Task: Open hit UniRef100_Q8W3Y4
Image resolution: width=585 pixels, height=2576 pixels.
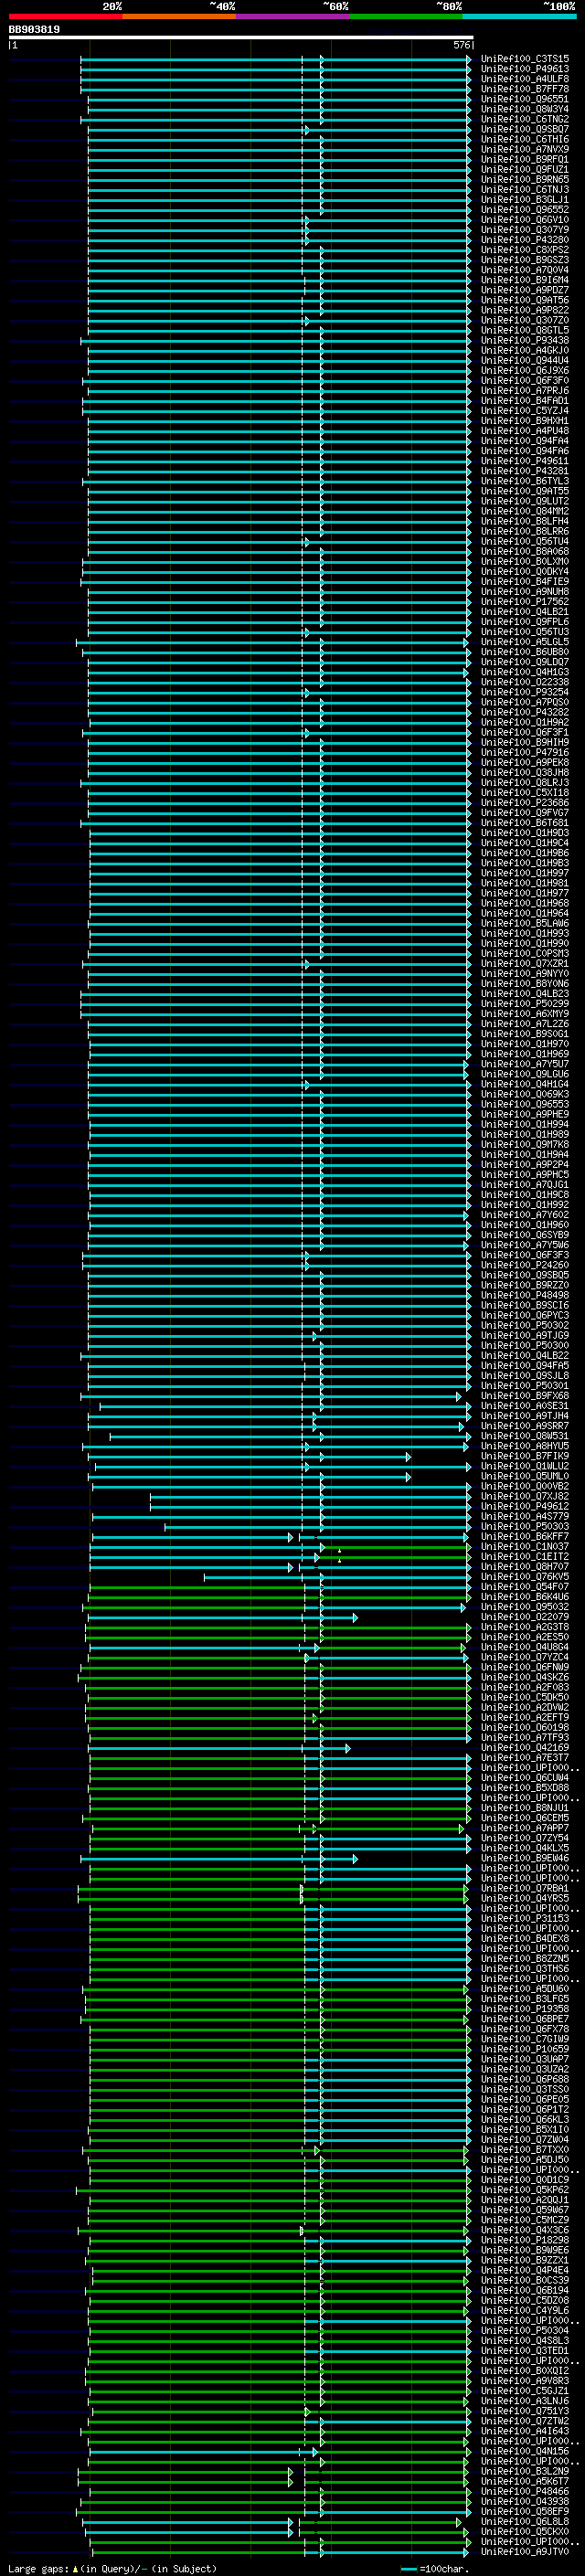Action: (525, 109)
